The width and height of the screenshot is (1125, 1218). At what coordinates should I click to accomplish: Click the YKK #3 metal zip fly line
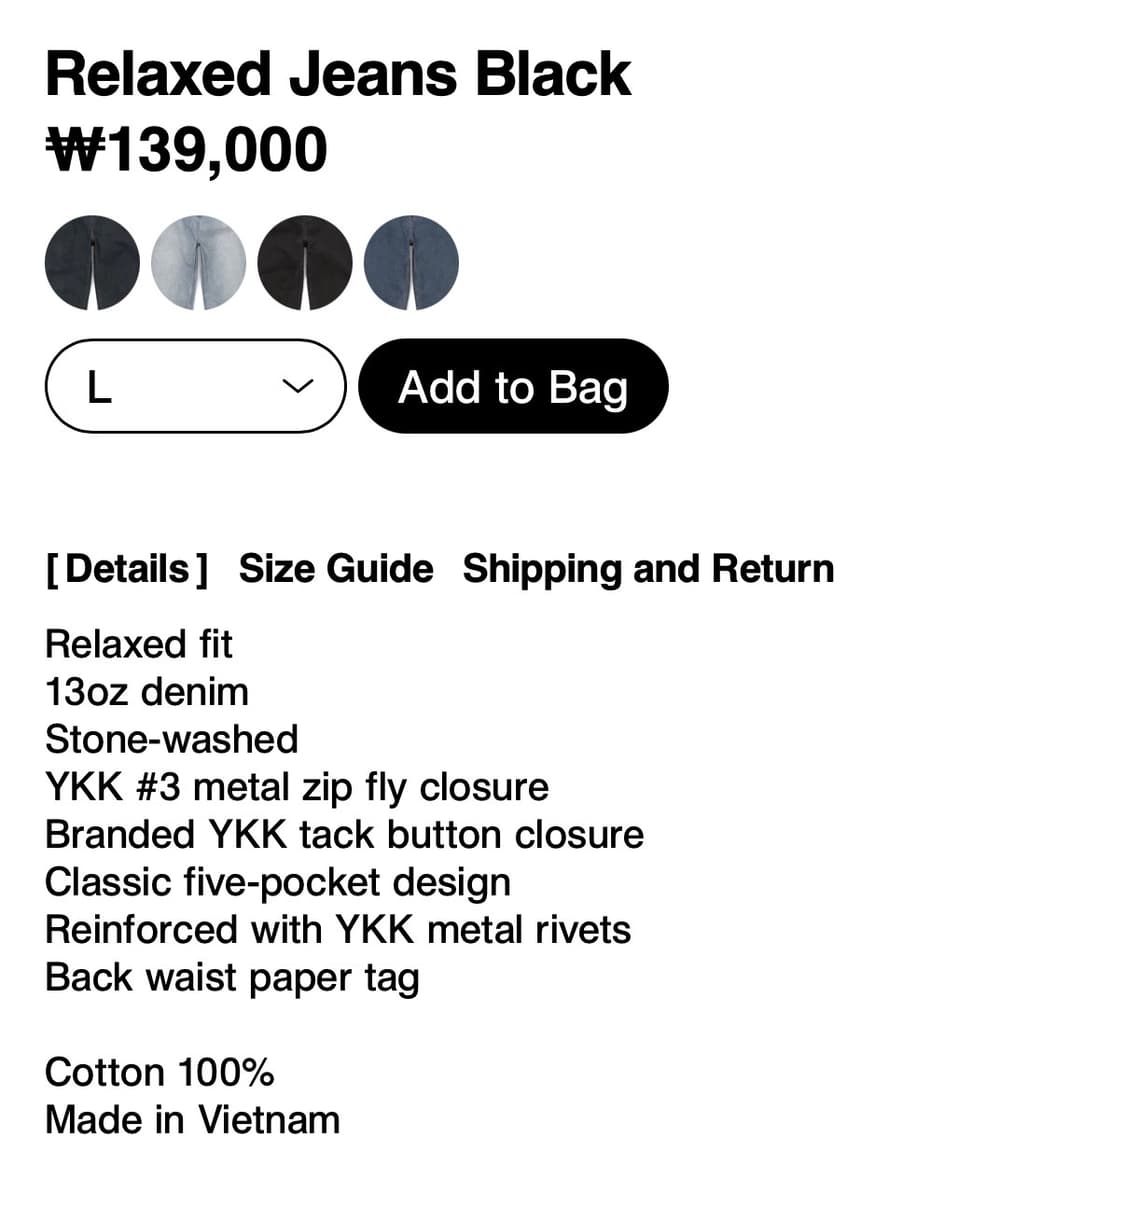click(x=297, y=787)
